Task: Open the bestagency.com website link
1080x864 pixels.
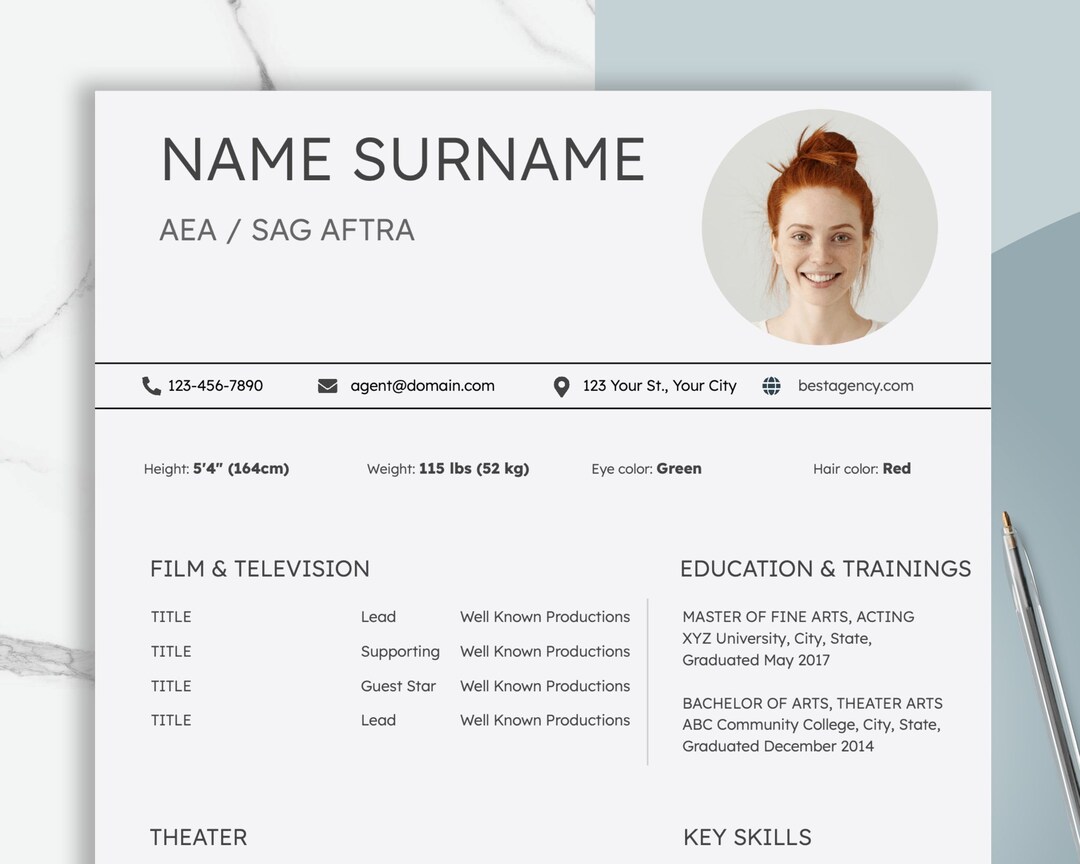Action: (855, 385)
